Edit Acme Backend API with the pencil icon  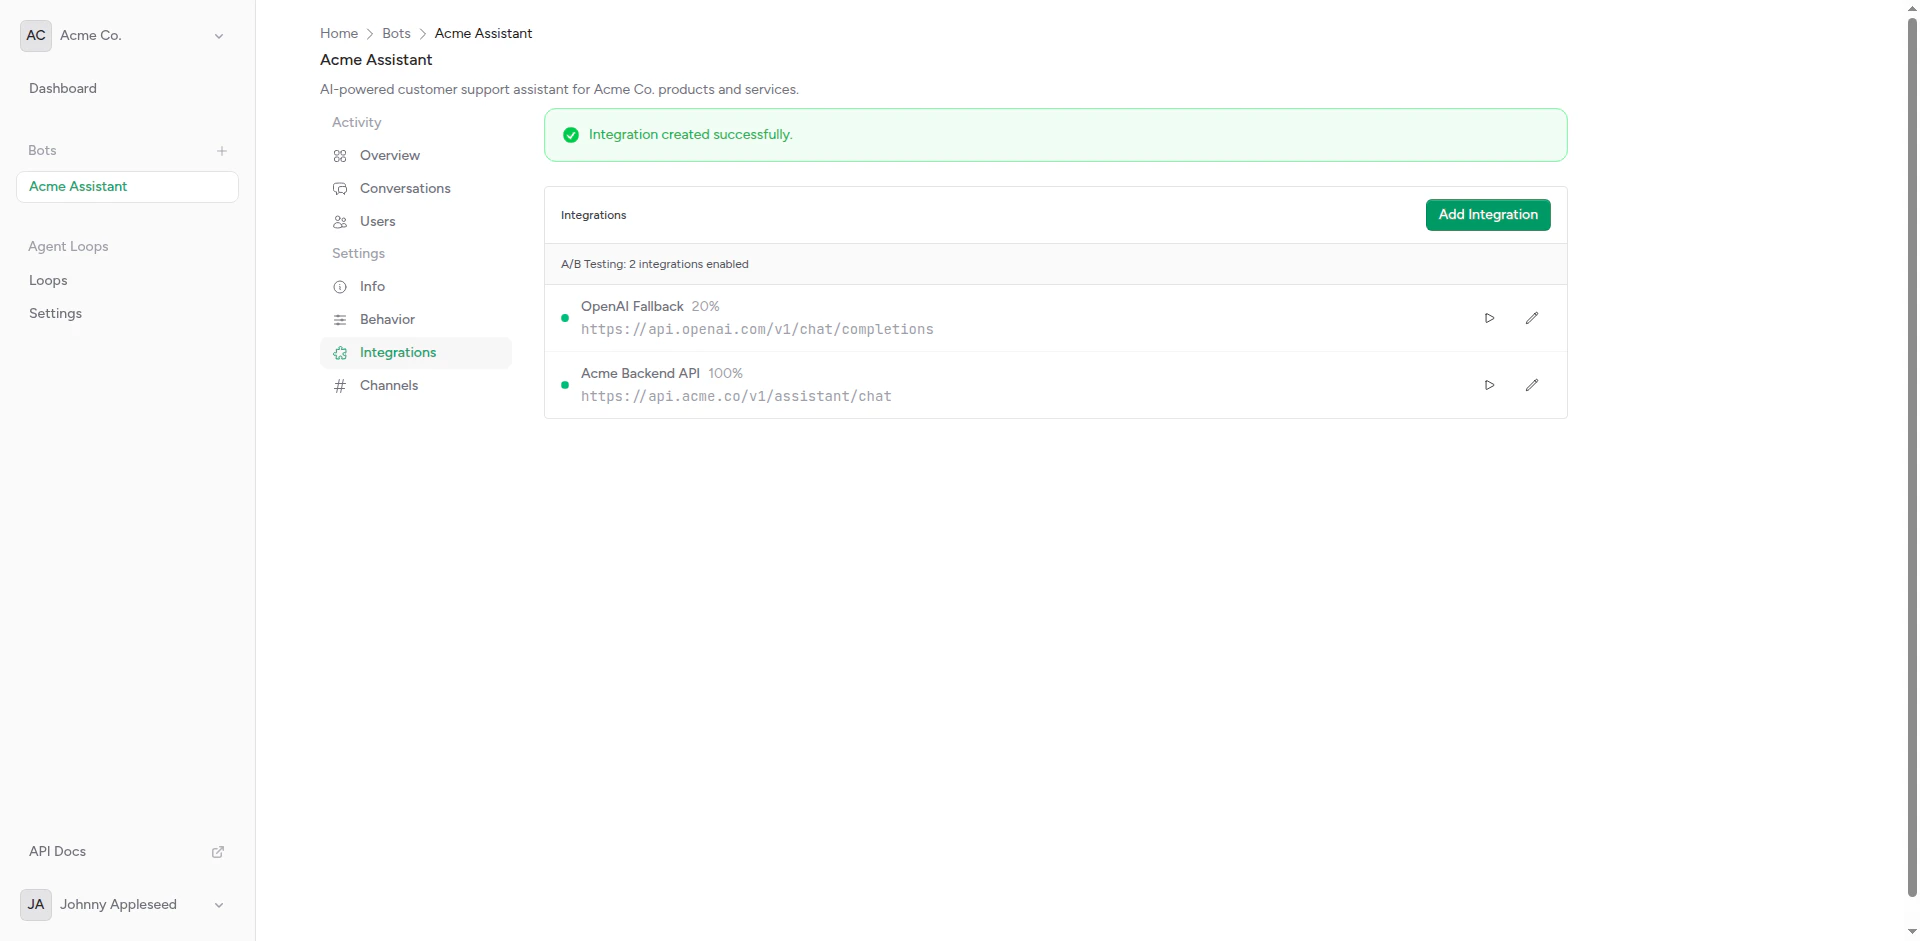click(x=1531, y=384)
